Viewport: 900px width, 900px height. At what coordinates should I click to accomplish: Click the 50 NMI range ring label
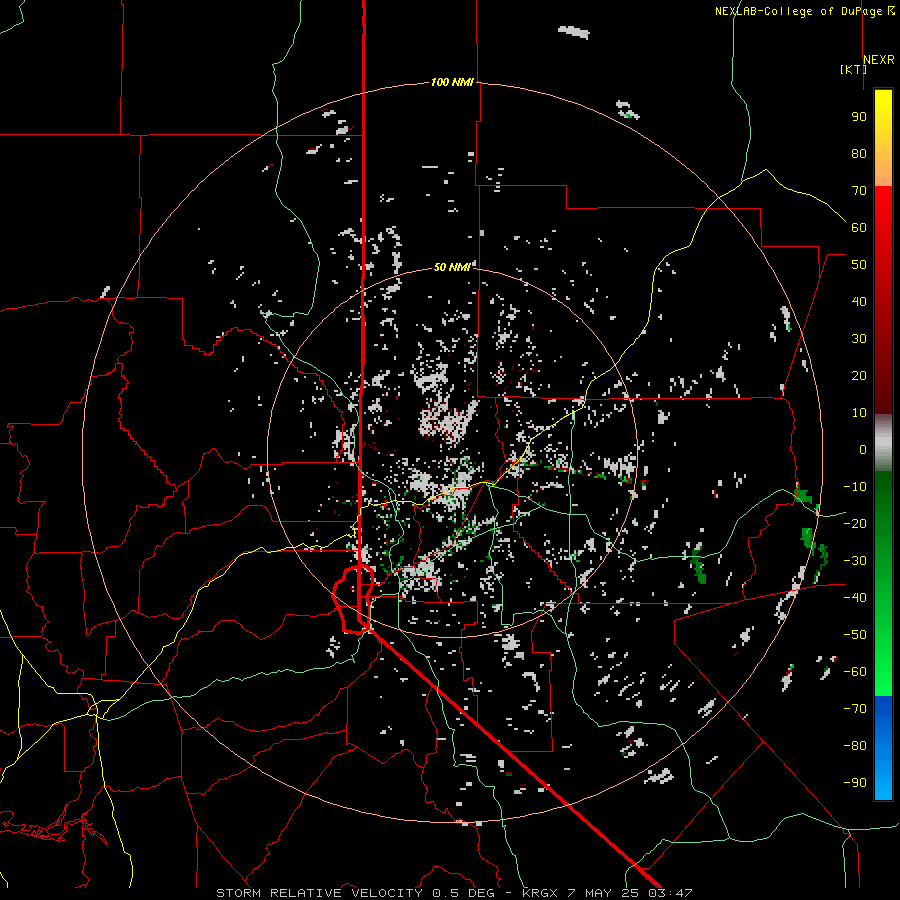pos(452,267)
